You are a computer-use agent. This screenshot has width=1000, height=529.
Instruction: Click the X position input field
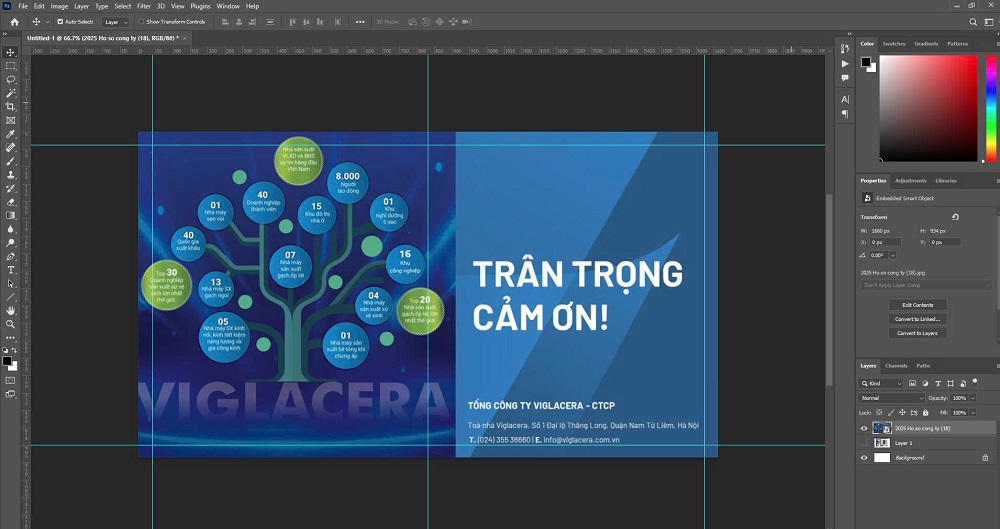point(886,242)
